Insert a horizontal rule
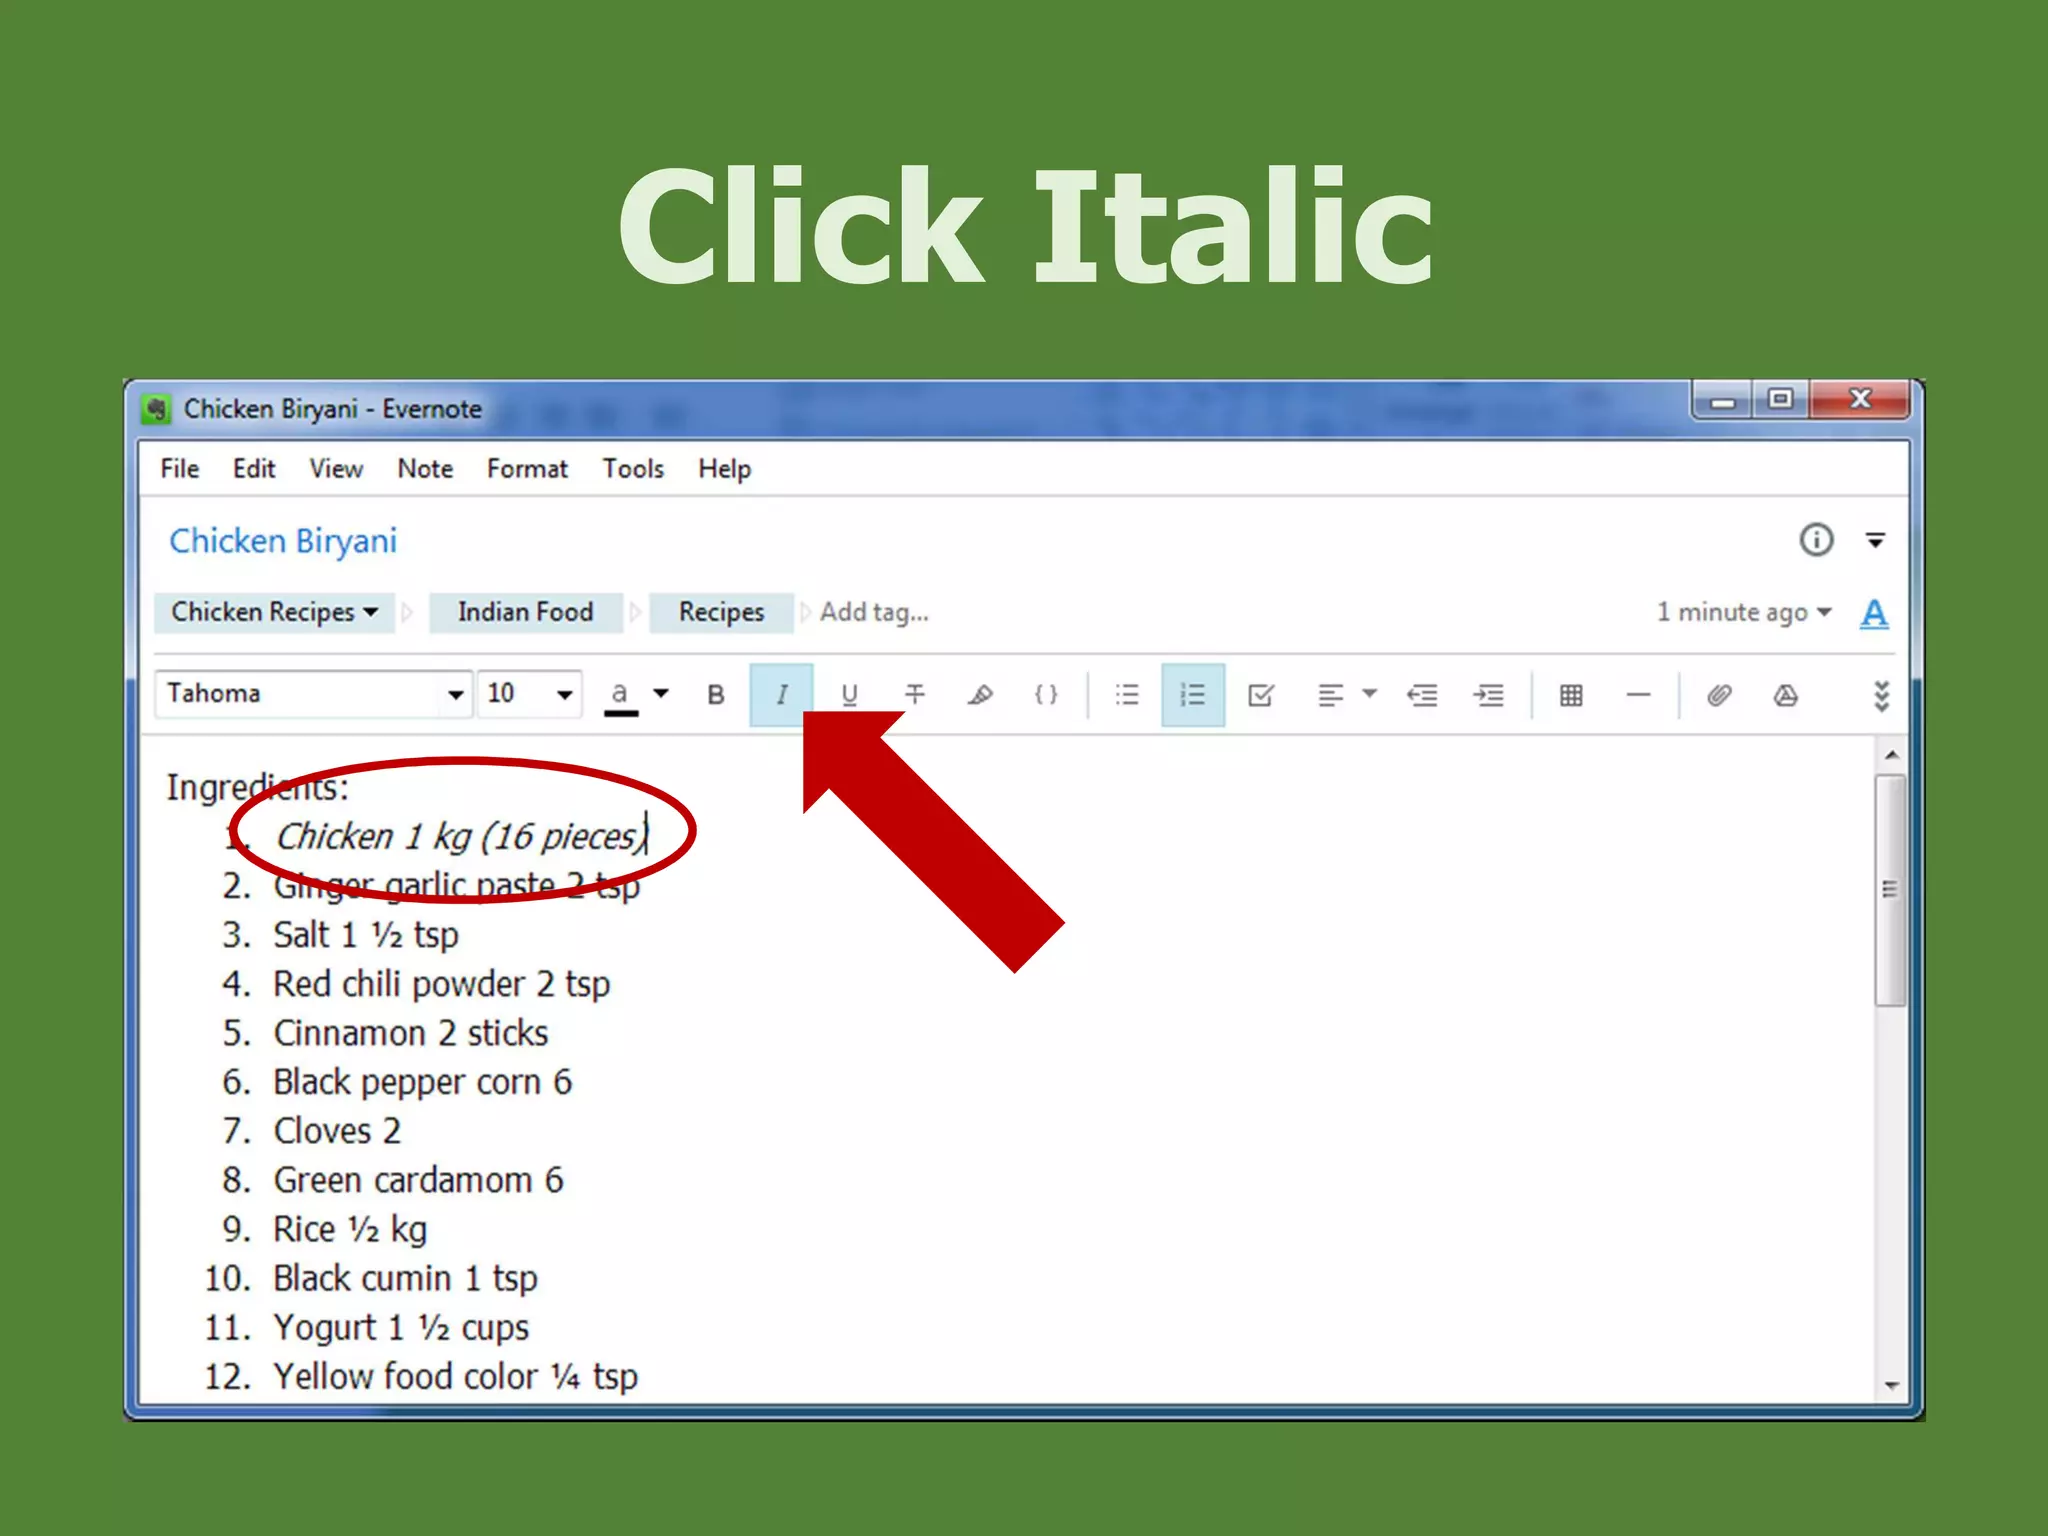2048x1536 pixels. click(x=1638, y=695)
